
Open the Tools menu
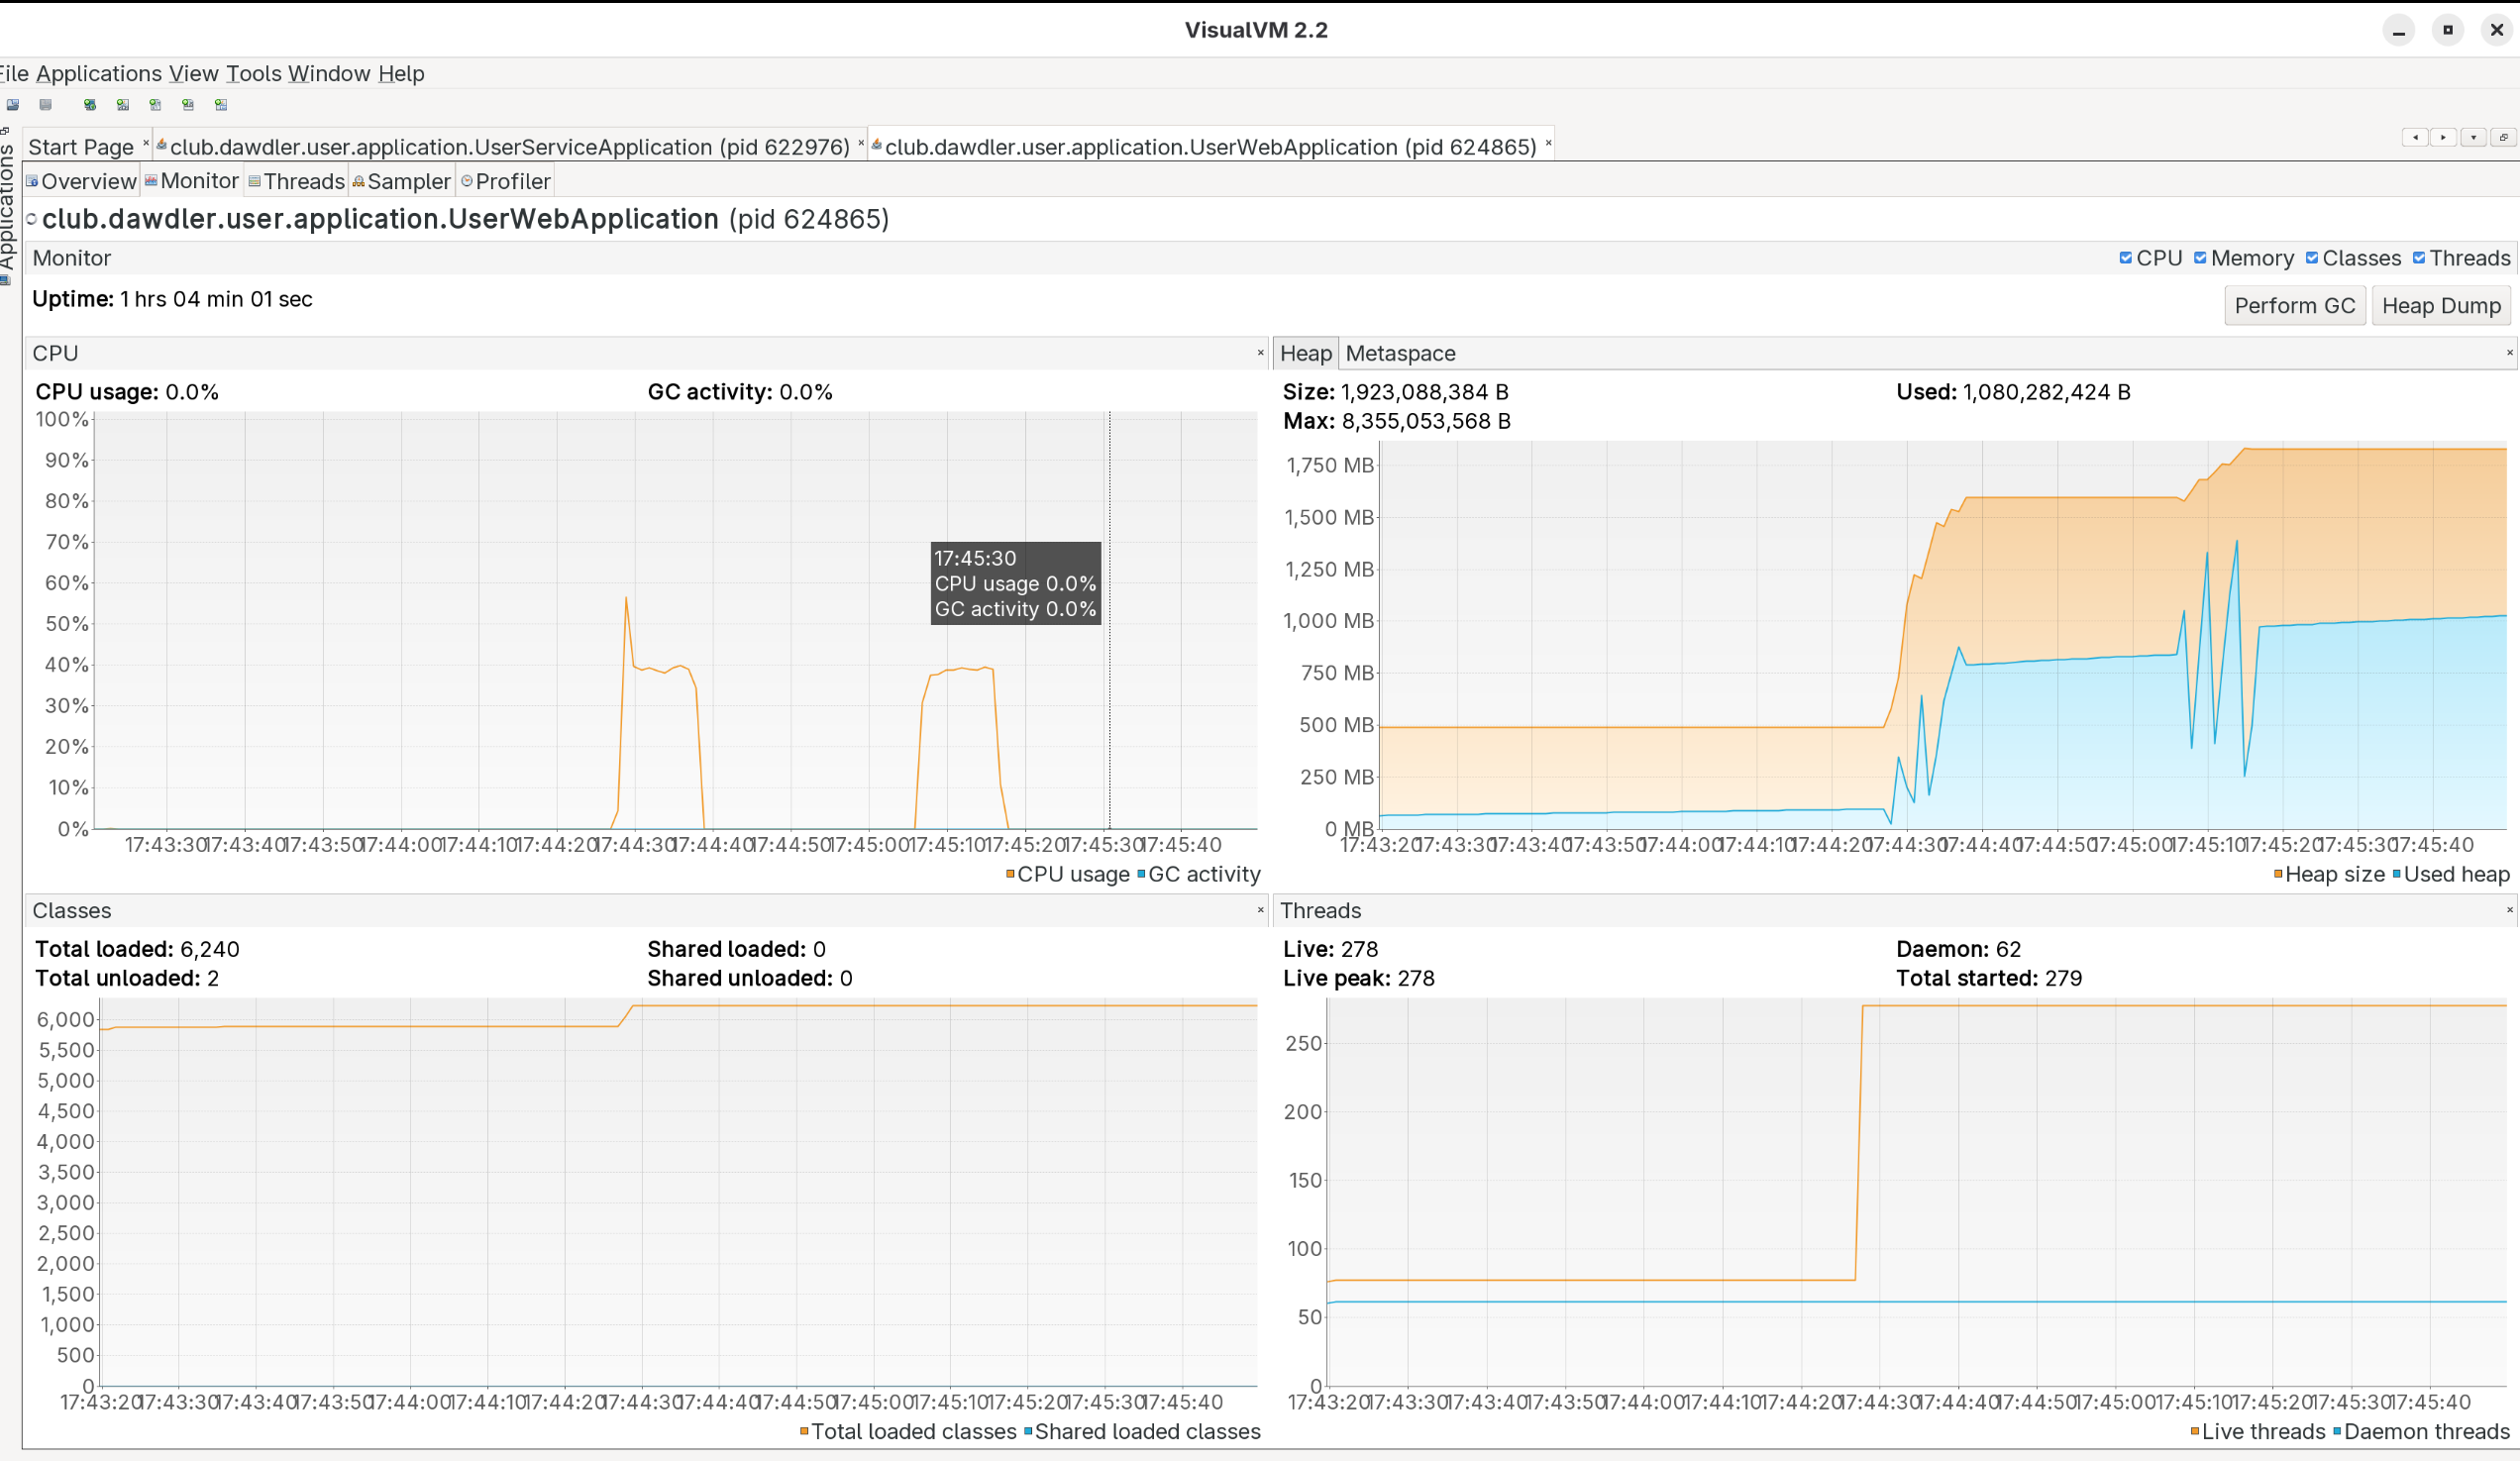pyautogui.click(x=253, y=74)
